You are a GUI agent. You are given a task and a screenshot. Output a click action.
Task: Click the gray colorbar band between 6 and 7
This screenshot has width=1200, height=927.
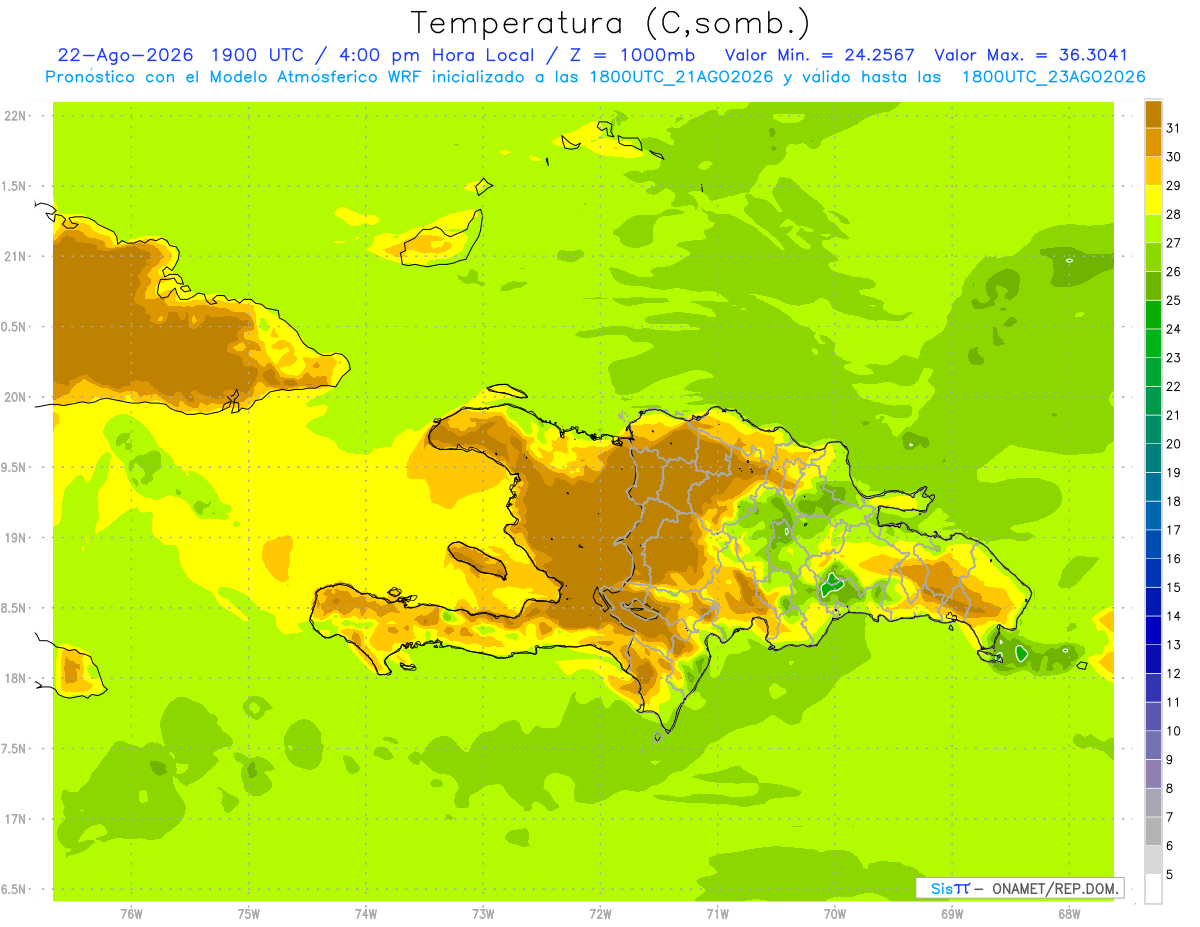[1153, 831]
